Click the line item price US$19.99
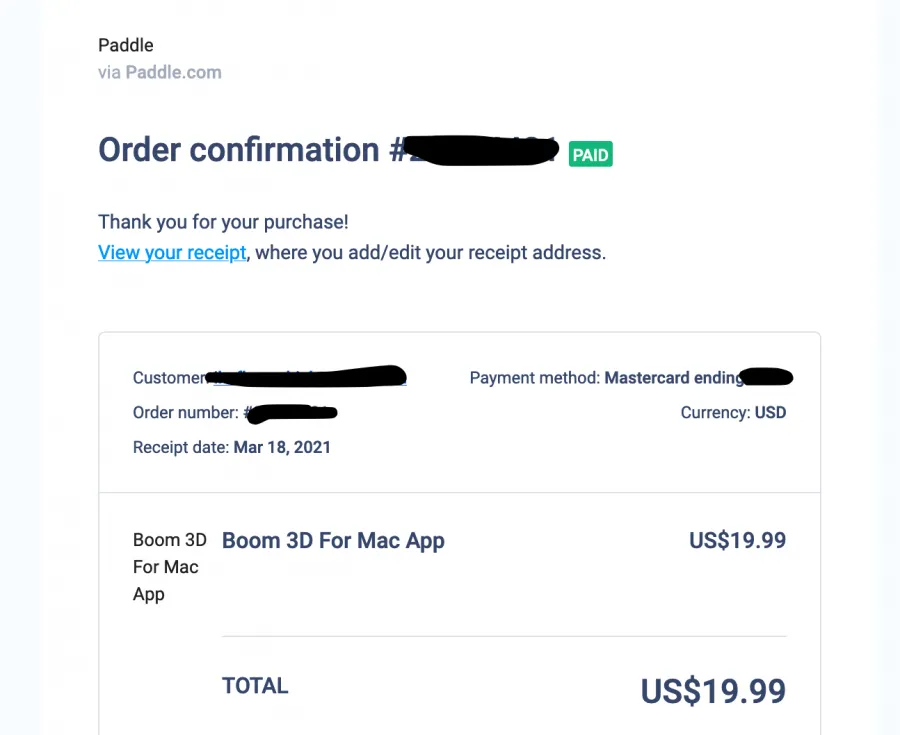The height and width of the screenshot is (735, 900). tap(737, 541)
